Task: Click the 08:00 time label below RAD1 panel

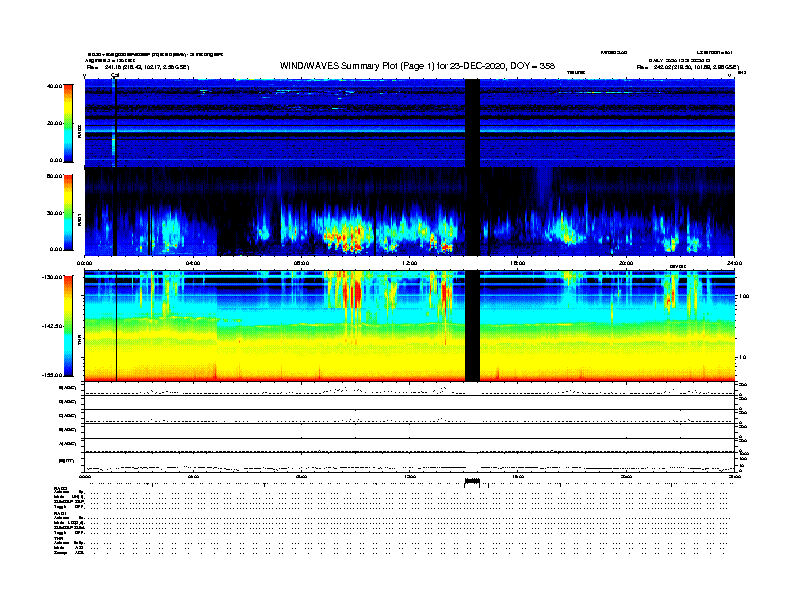Action: tap(301, 263)
